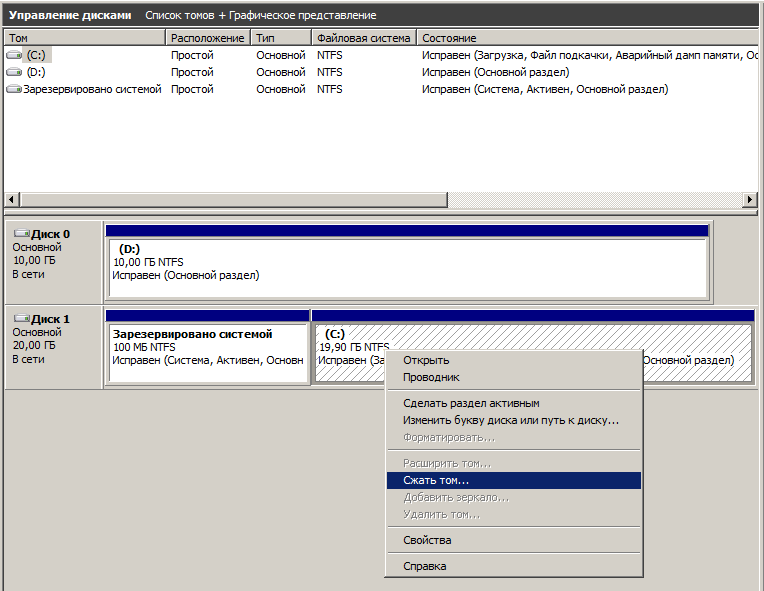The image size is (764, 591).
Task: Click the left arrow of horizontal scrollbar
Action: (x=11, y=200)
